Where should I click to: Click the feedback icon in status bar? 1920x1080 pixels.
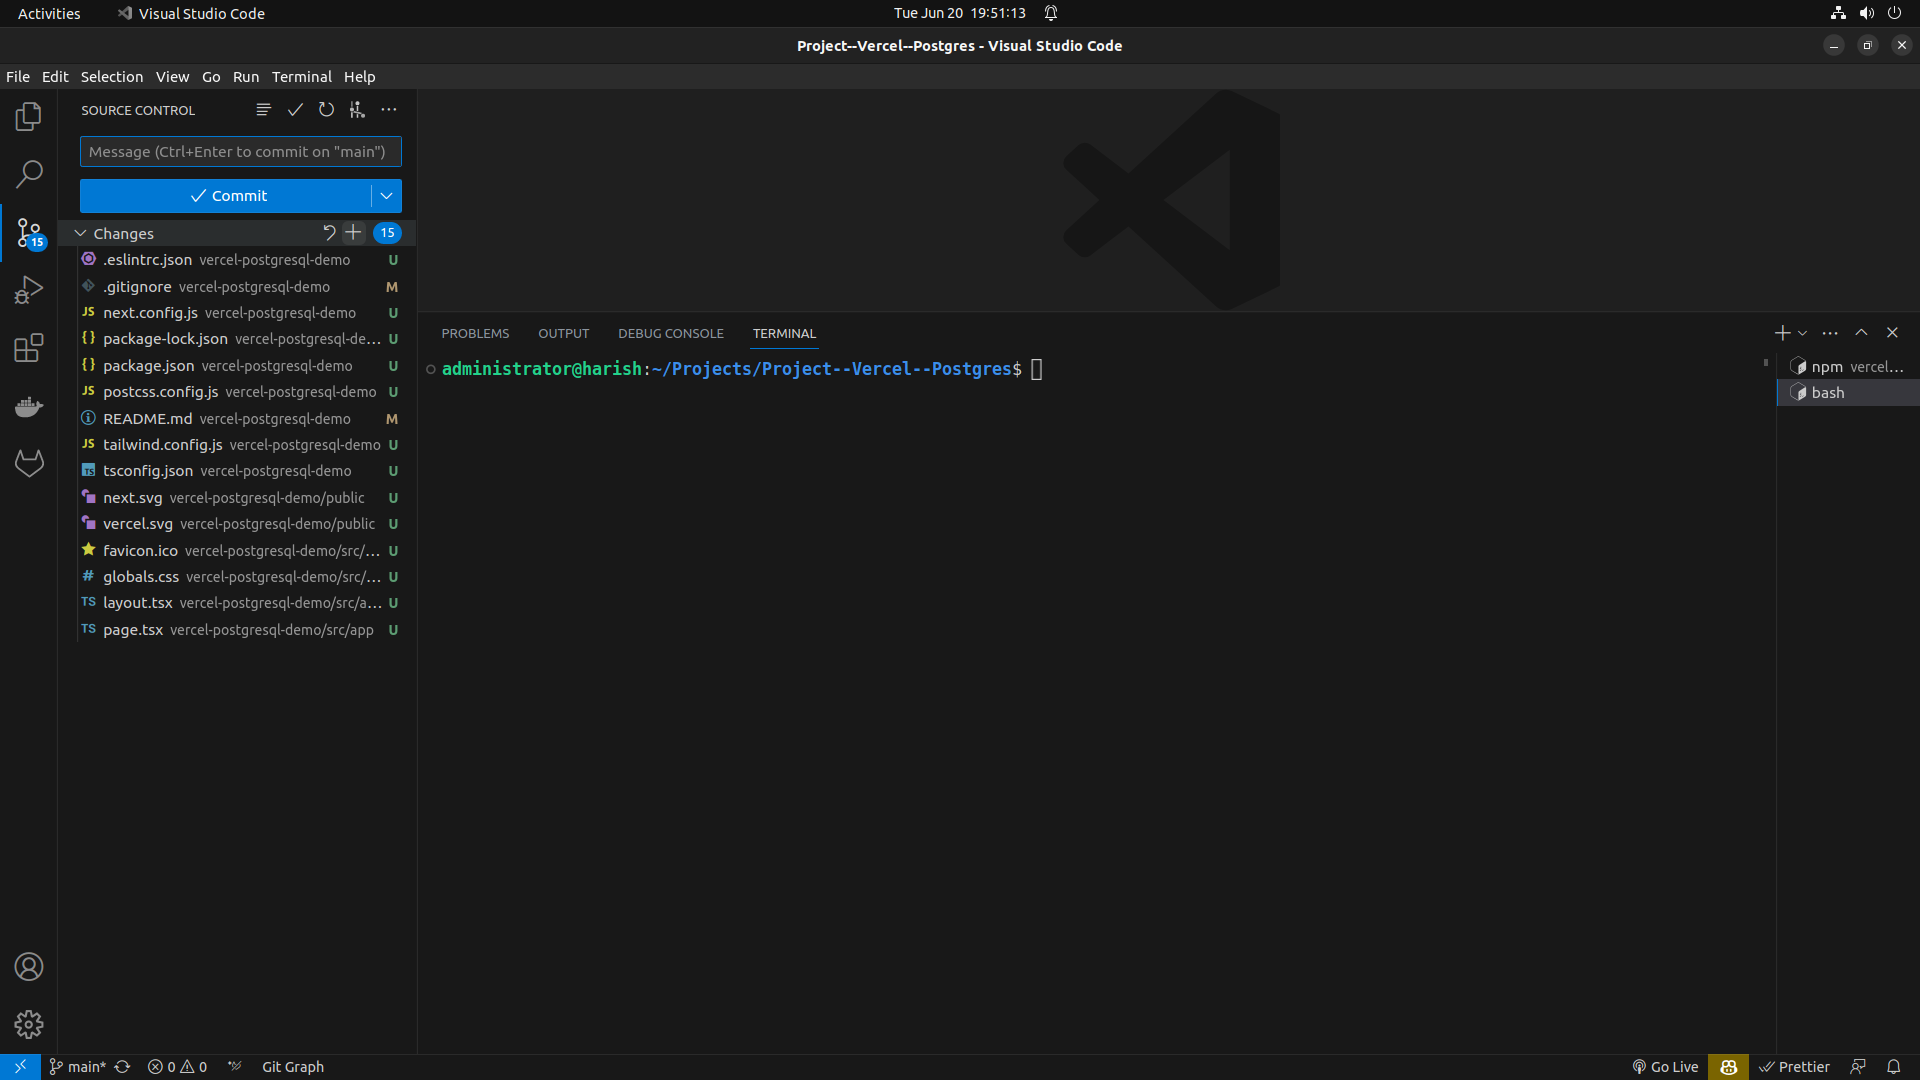tap(1858, 1067)
